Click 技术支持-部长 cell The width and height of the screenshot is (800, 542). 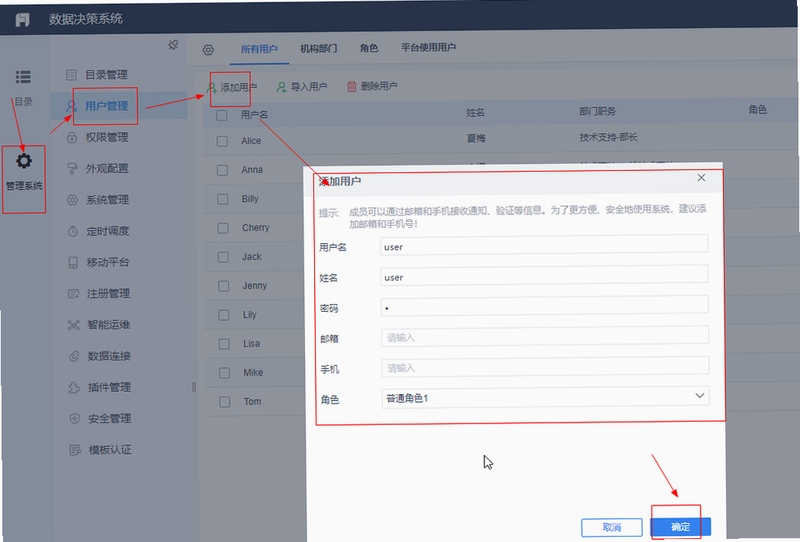(608, 137)
